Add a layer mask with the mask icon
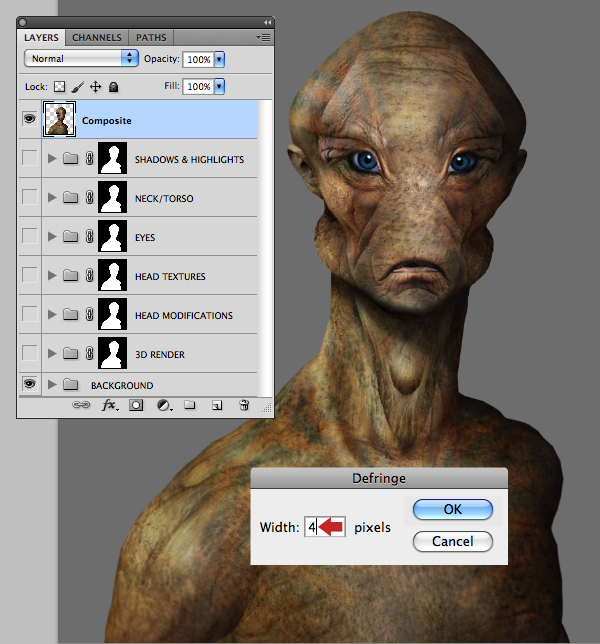The height and width of the screenshot is (644, 600). coord(136,405)
